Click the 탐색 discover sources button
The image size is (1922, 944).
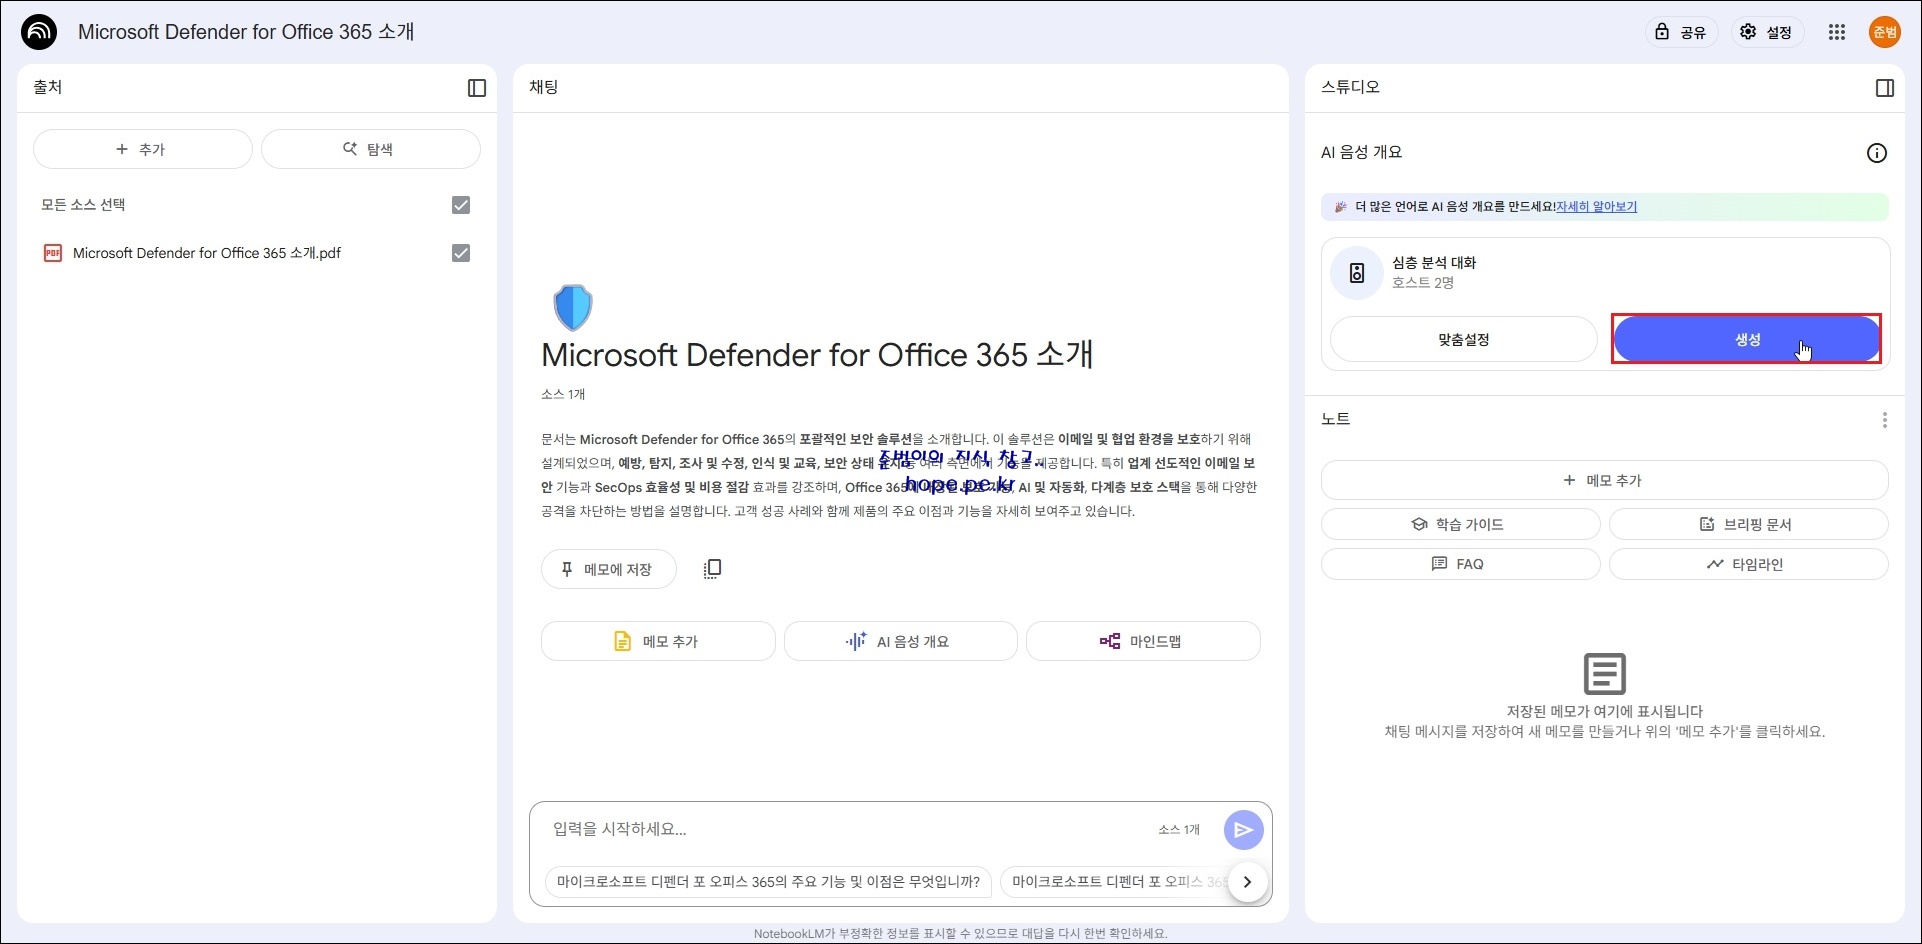(x=371, y=149)
